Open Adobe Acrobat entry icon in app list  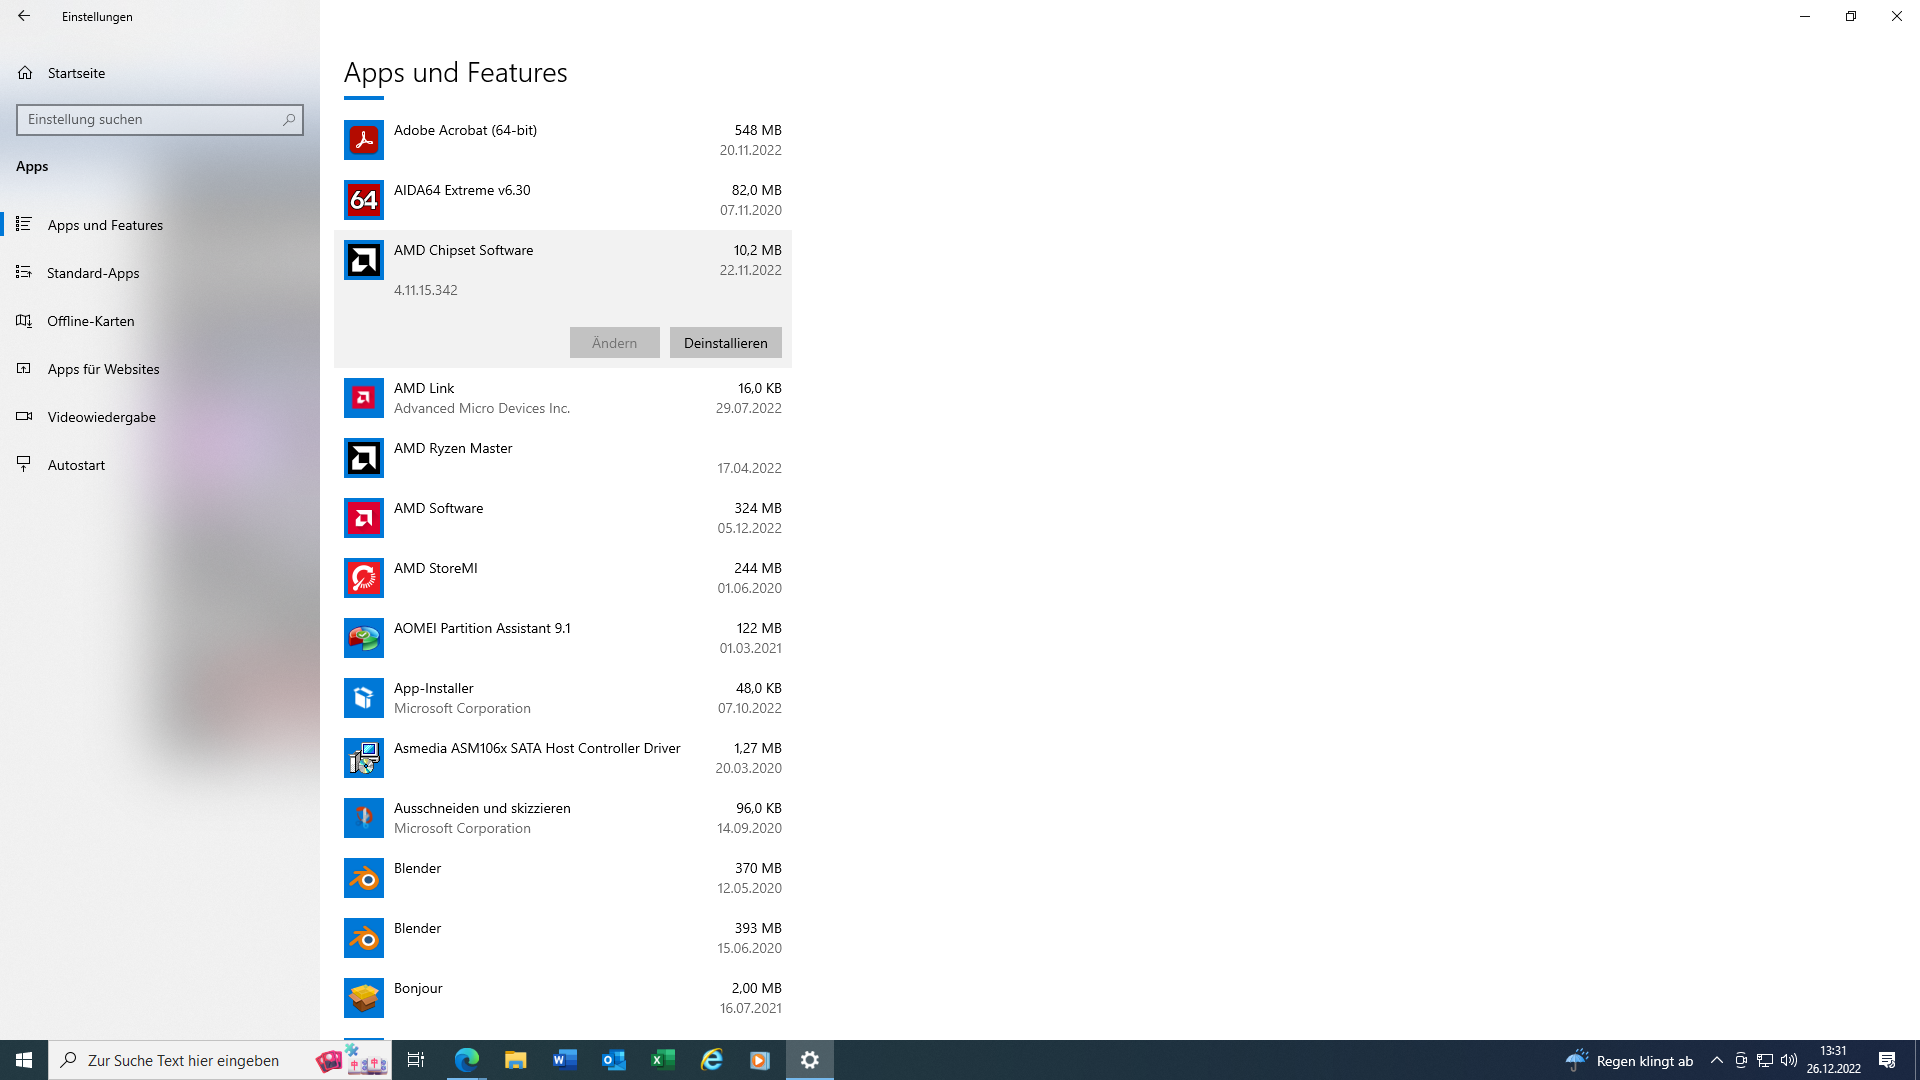coord(363,139)
